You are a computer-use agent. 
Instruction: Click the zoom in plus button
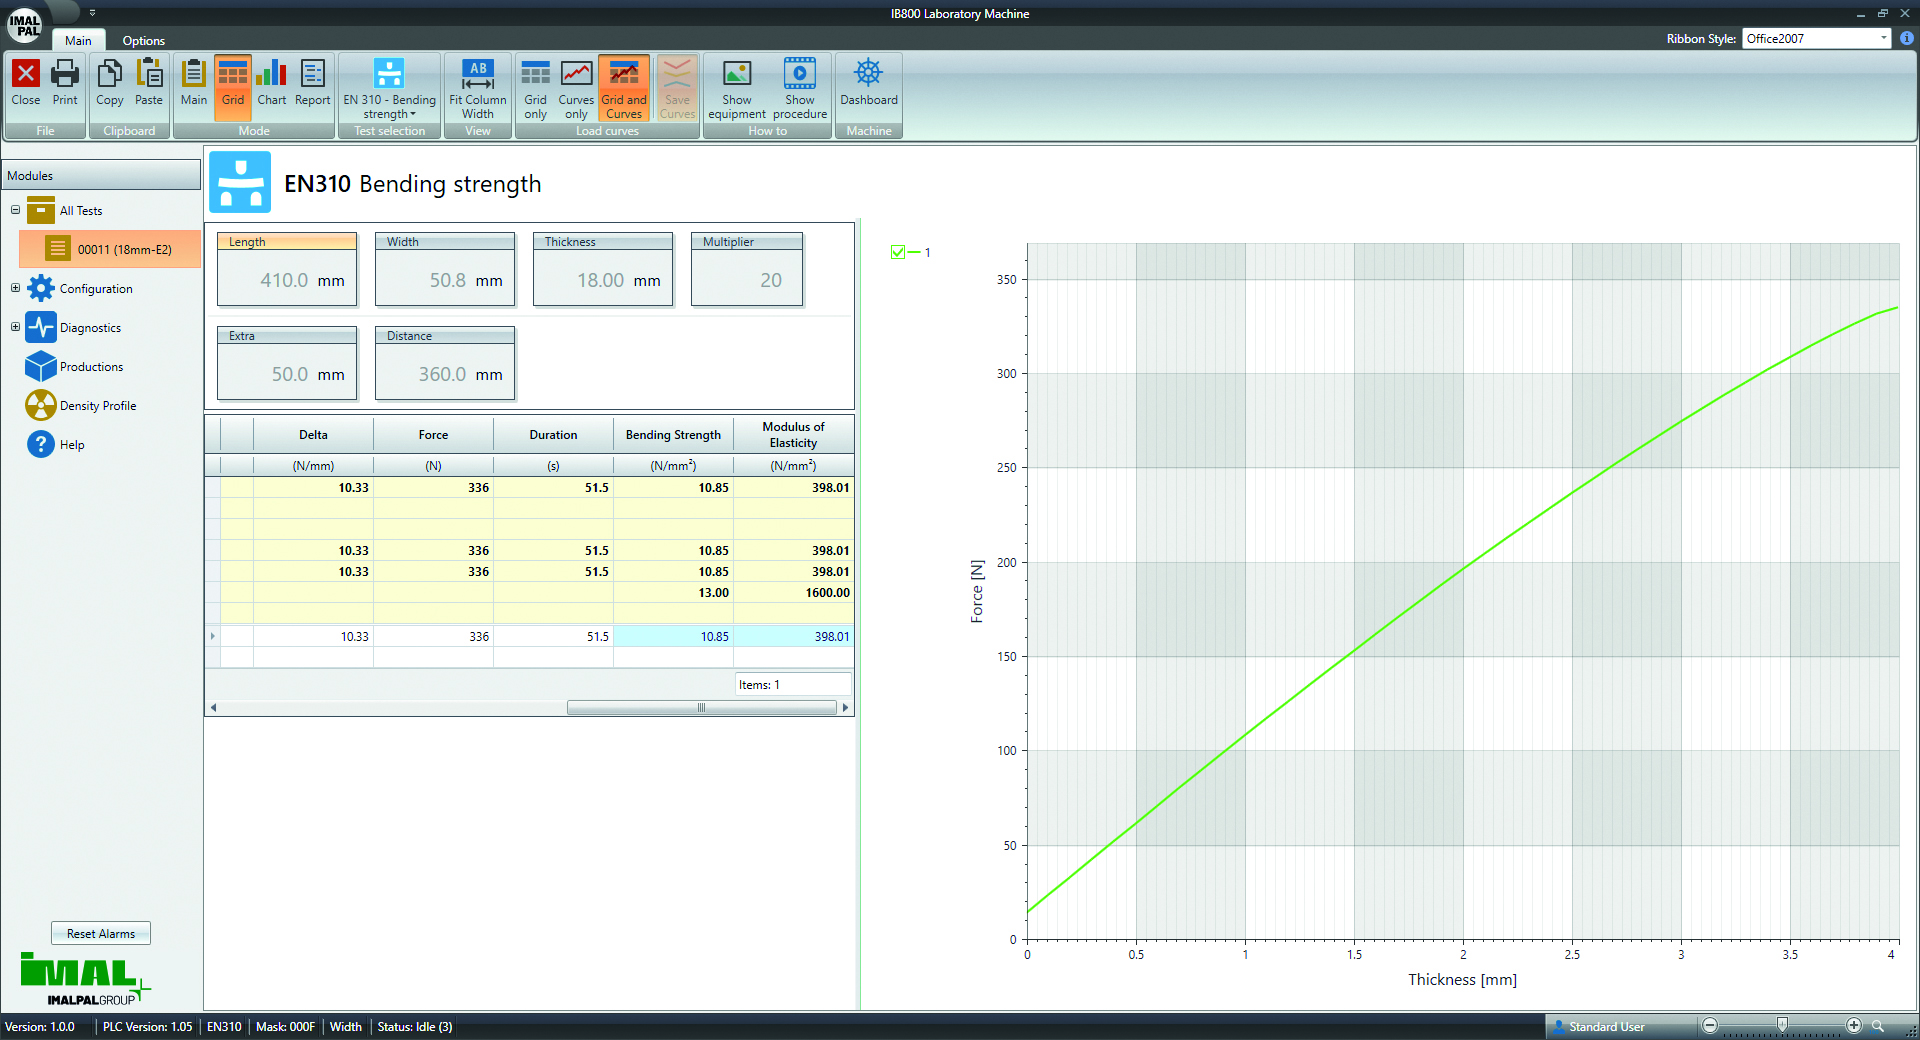click(1854, 1026)
